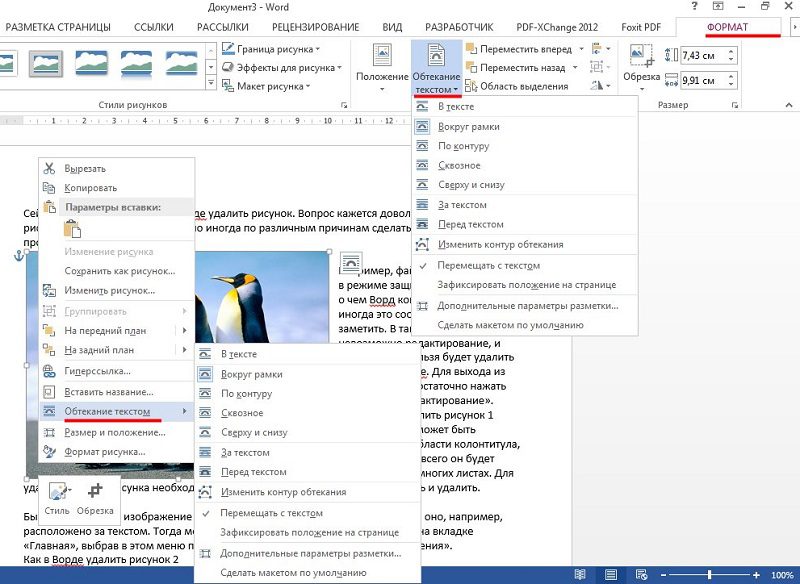Viewport: 800px width, 584px height.
Task: Choose За текстом in the context submenu
Action: click(x=308, y=452)
